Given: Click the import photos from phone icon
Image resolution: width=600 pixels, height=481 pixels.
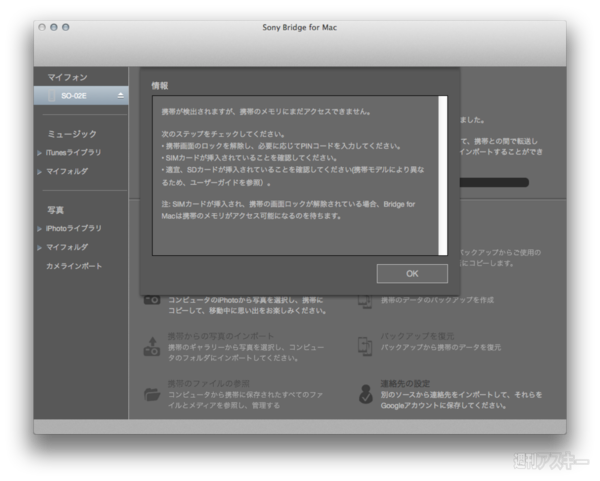Looking at the screenshot, I should 152,347.
